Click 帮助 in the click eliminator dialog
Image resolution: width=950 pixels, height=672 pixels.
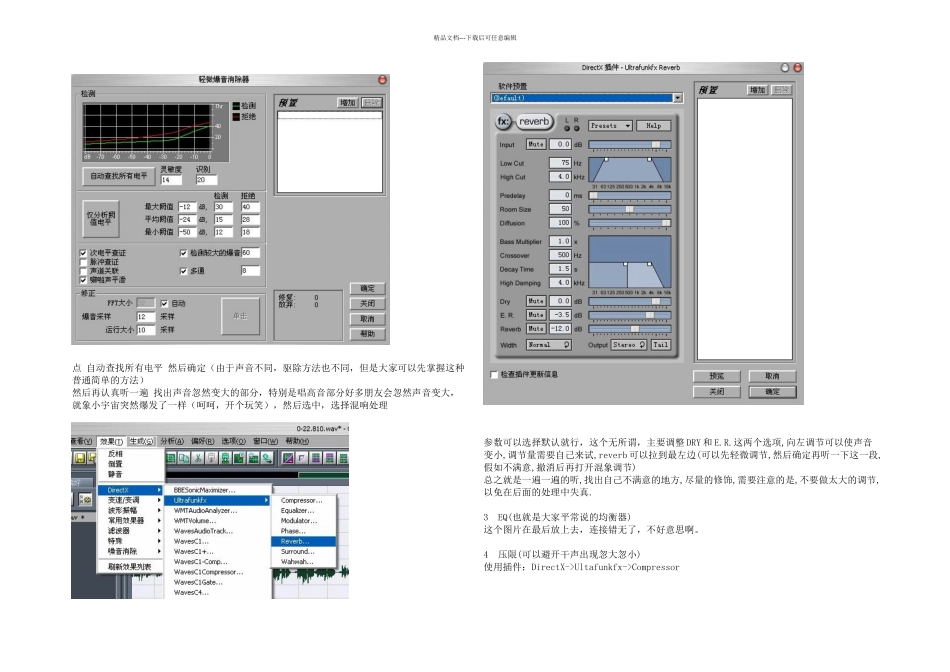pyautogui.click(x=368, y=334)
